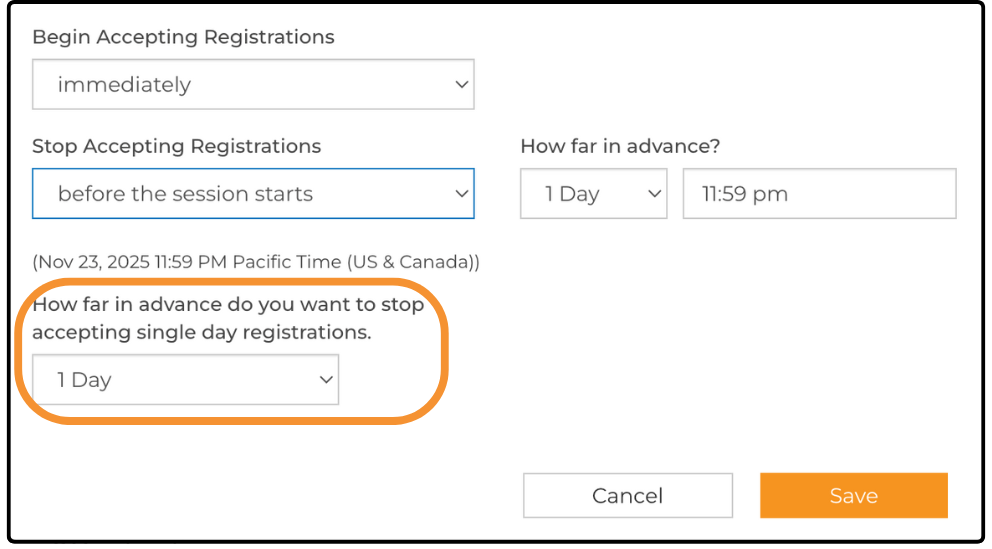The height and width of the screenshot is (549, 992).
Task: Open the Stop Accepting Registrations dropdown
Action: [253, 194]
